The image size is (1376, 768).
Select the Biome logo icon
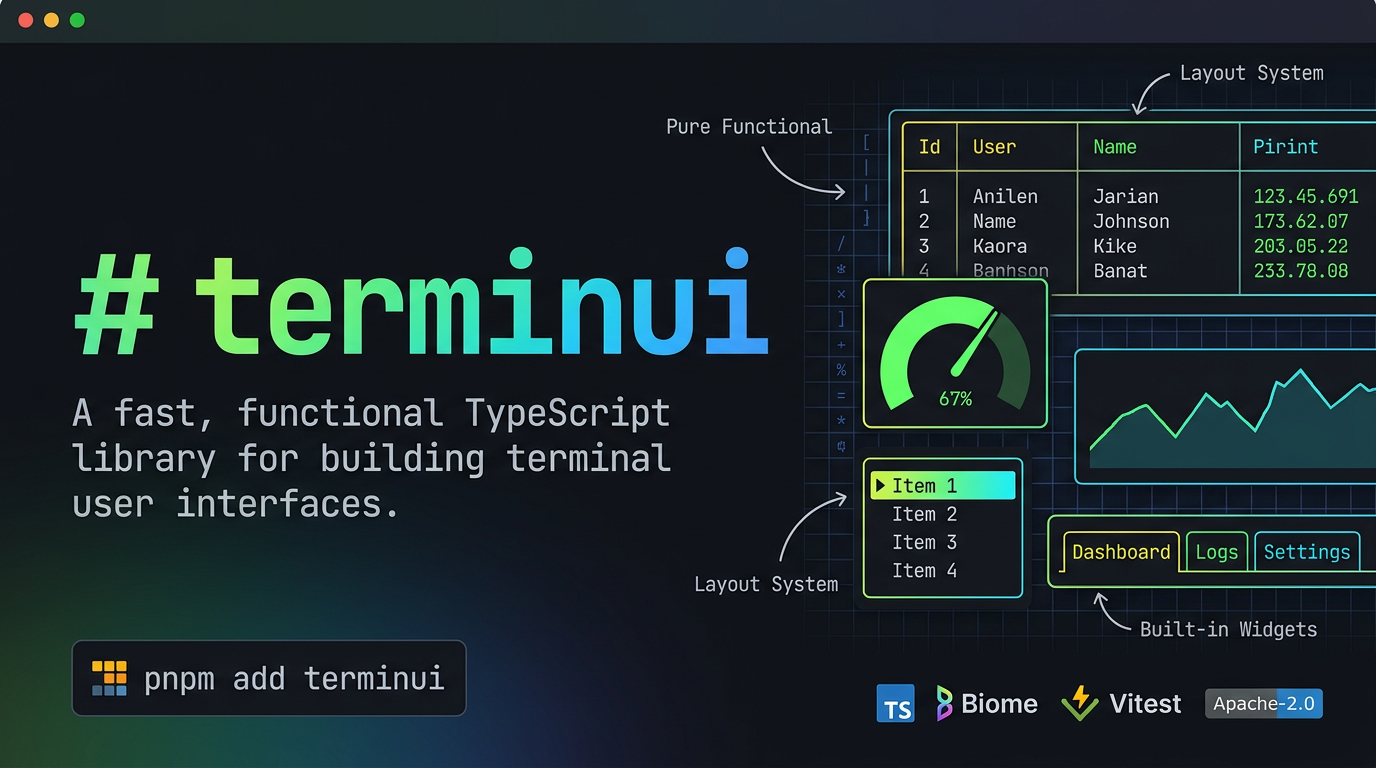click(943, 703)
